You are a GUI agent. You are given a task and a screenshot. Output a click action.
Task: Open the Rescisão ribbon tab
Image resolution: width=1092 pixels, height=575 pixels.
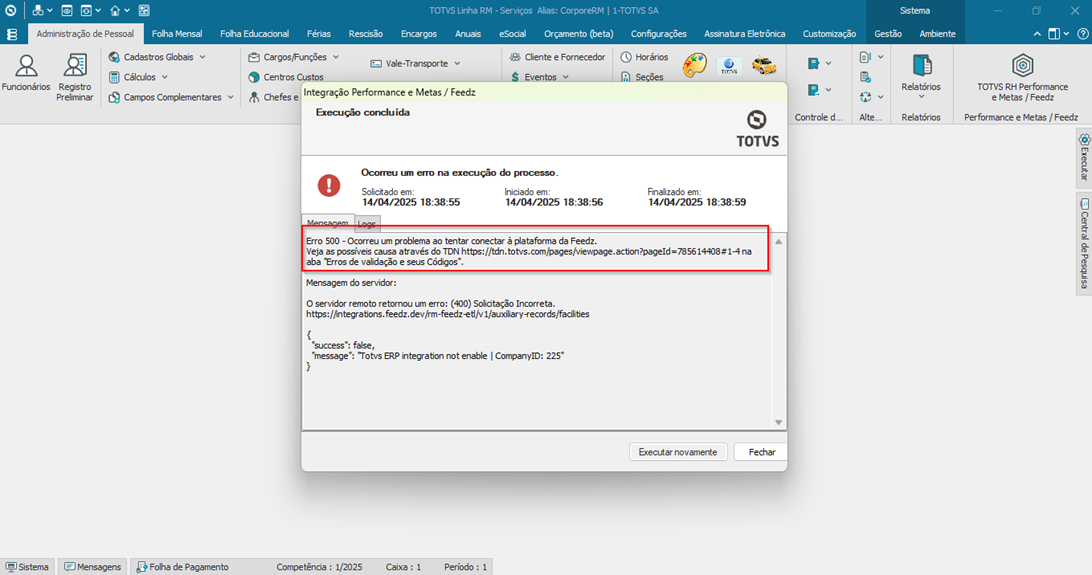coord(366,33)
